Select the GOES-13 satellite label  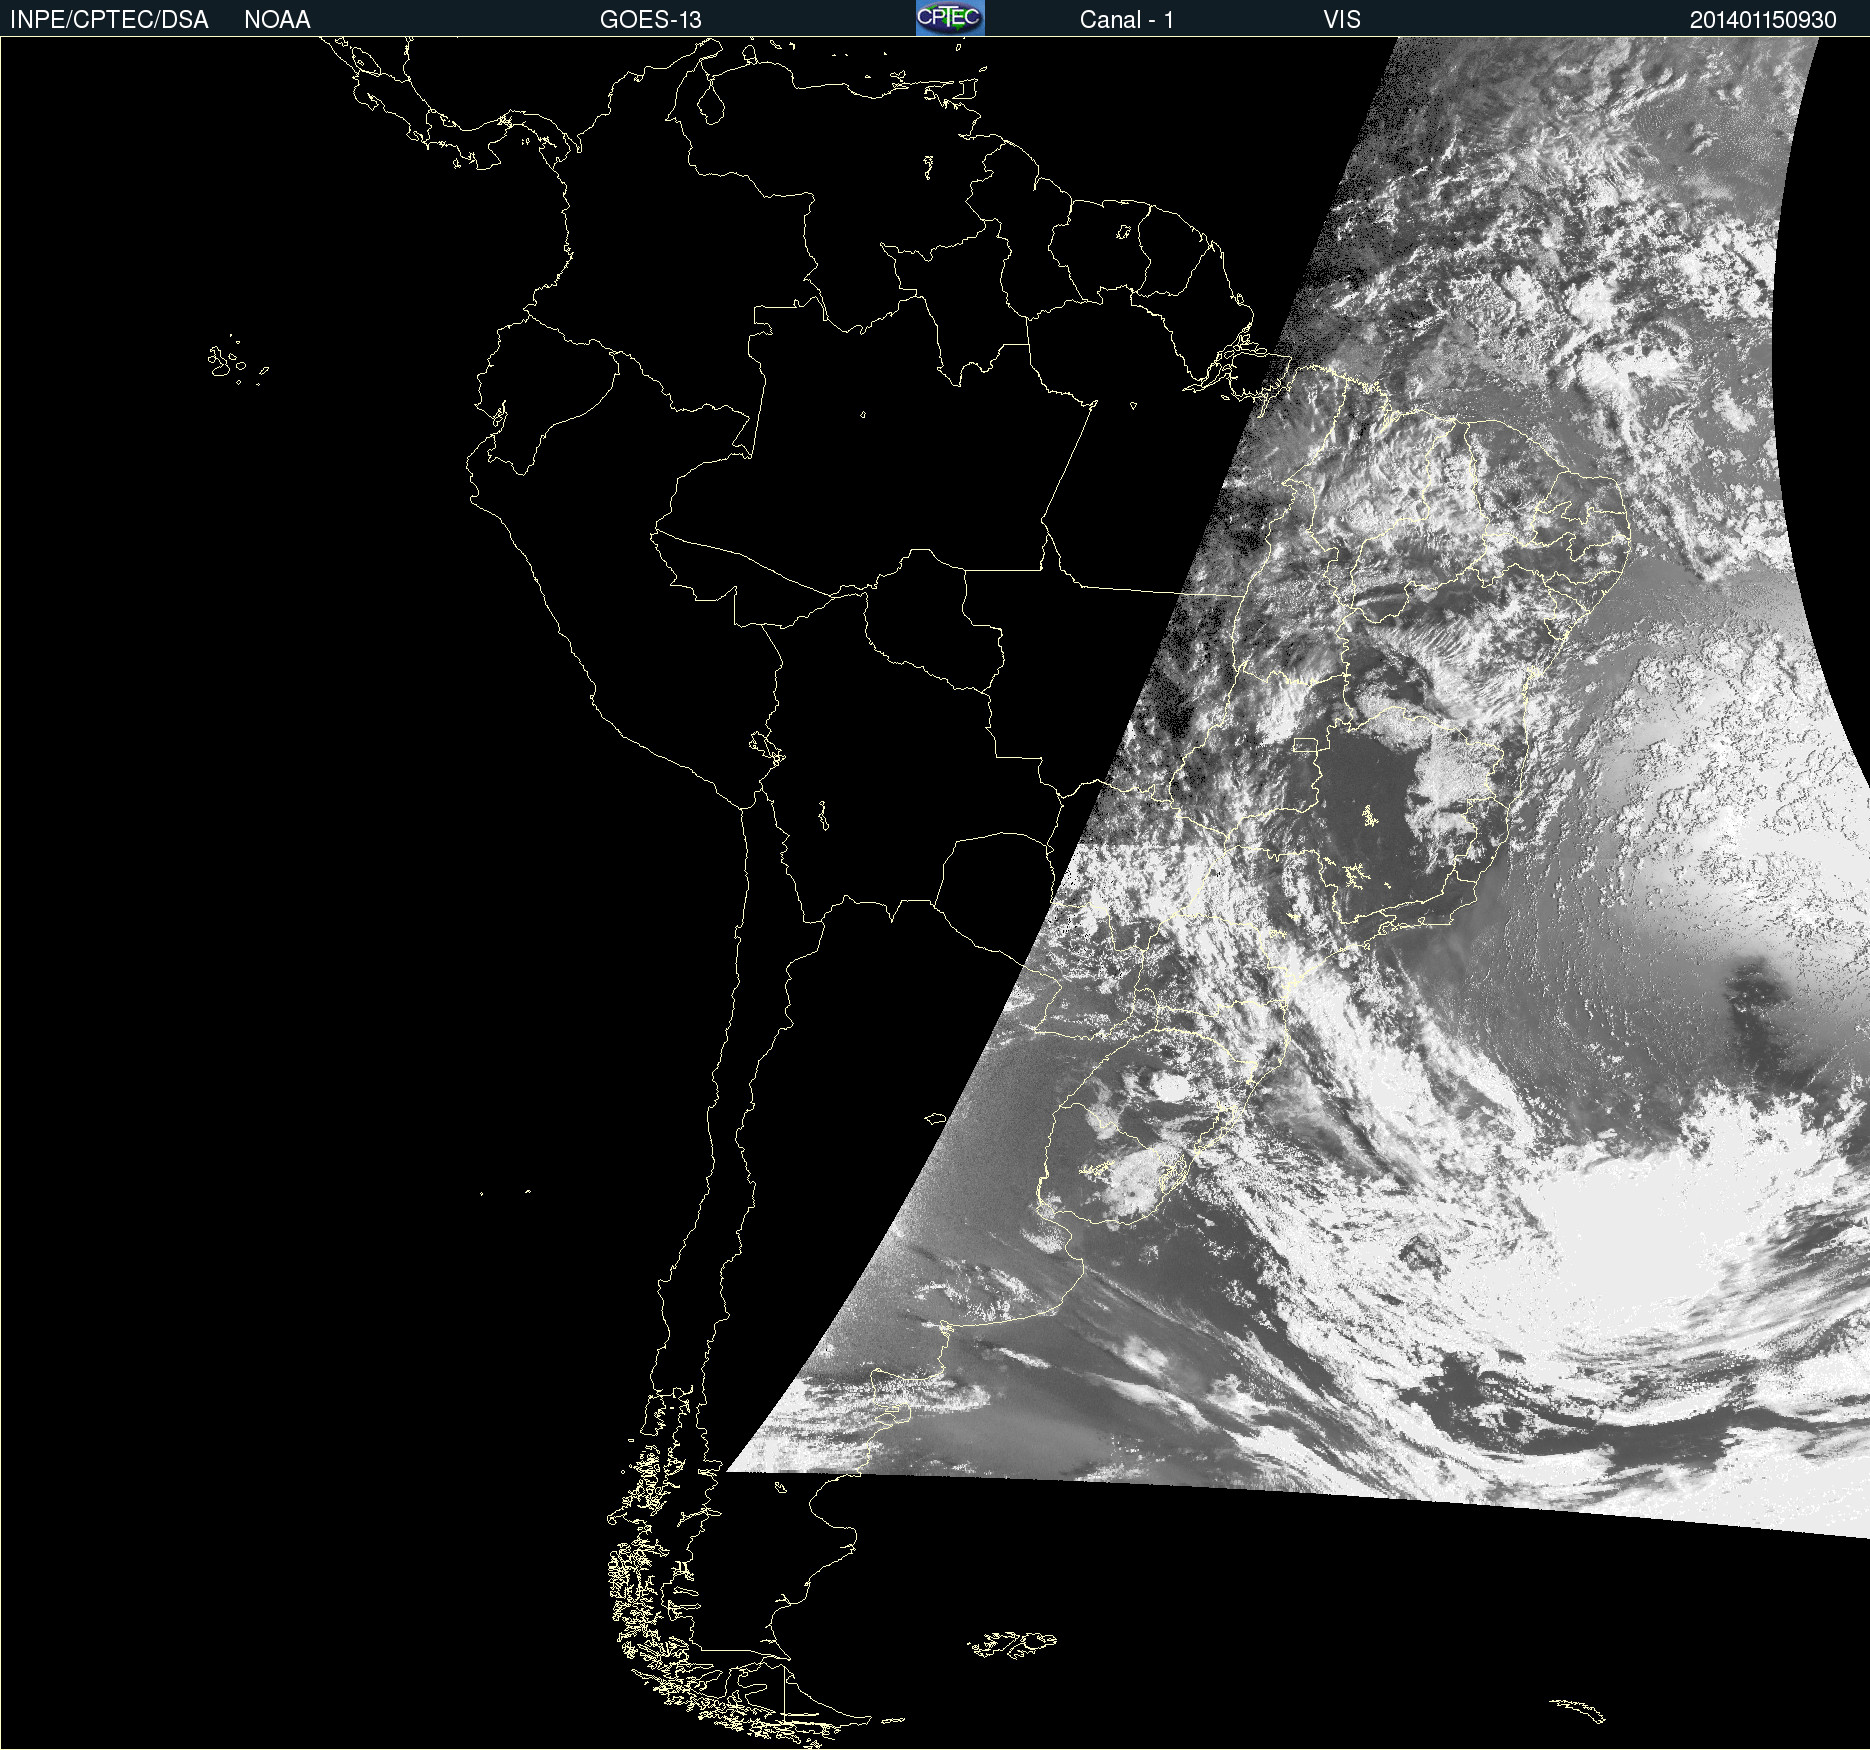tap(651, 20)
